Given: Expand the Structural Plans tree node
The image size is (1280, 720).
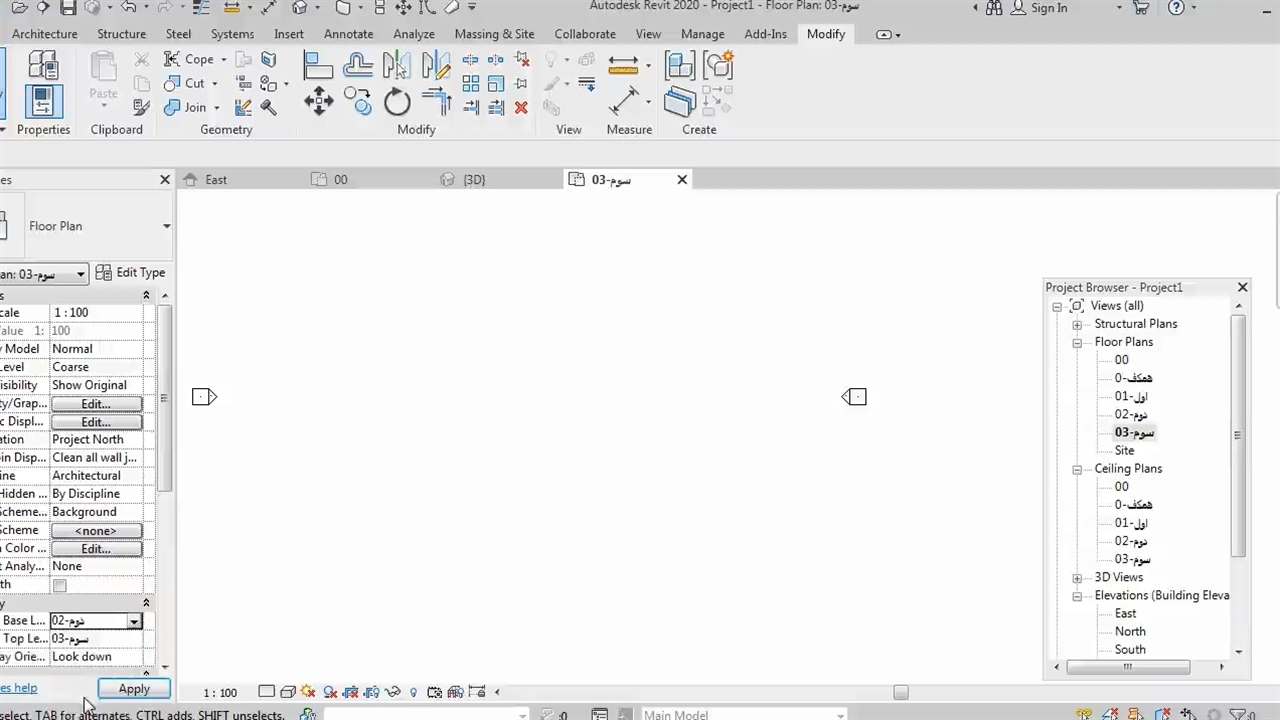Looking at the screenshot, I should (x=1077, y=324).
